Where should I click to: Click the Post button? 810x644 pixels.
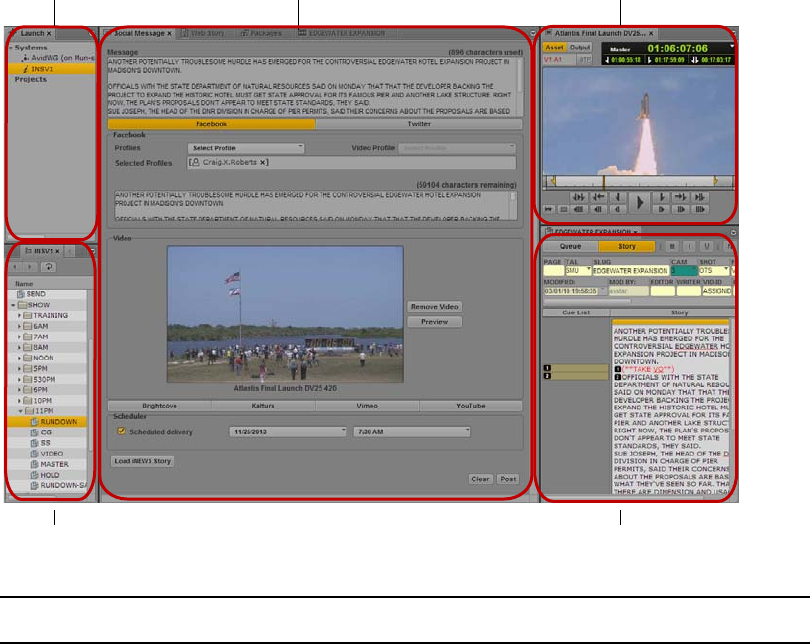point(508,479)
